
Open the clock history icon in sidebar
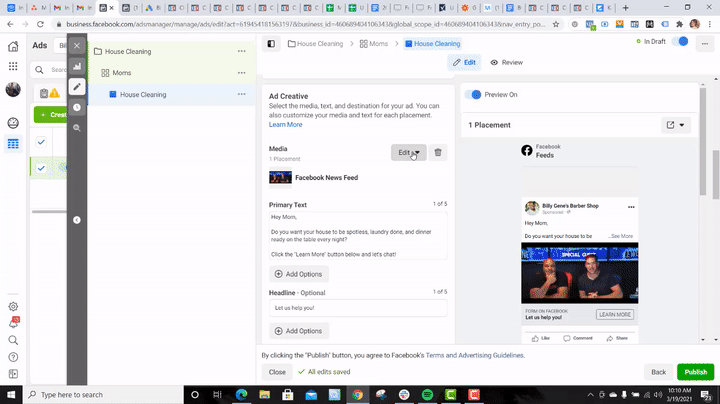77,107
